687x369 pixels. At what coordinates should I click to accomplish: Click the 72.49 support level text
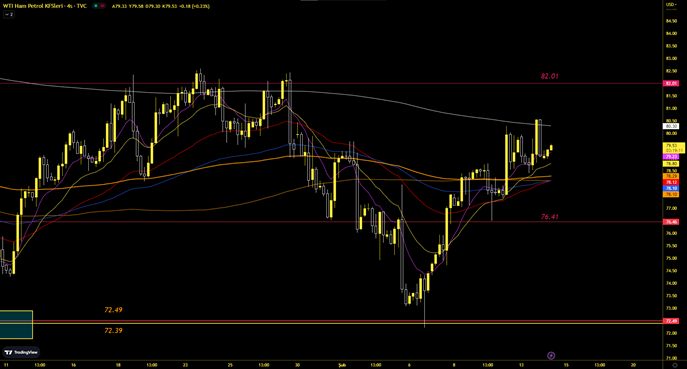point(113,310)
